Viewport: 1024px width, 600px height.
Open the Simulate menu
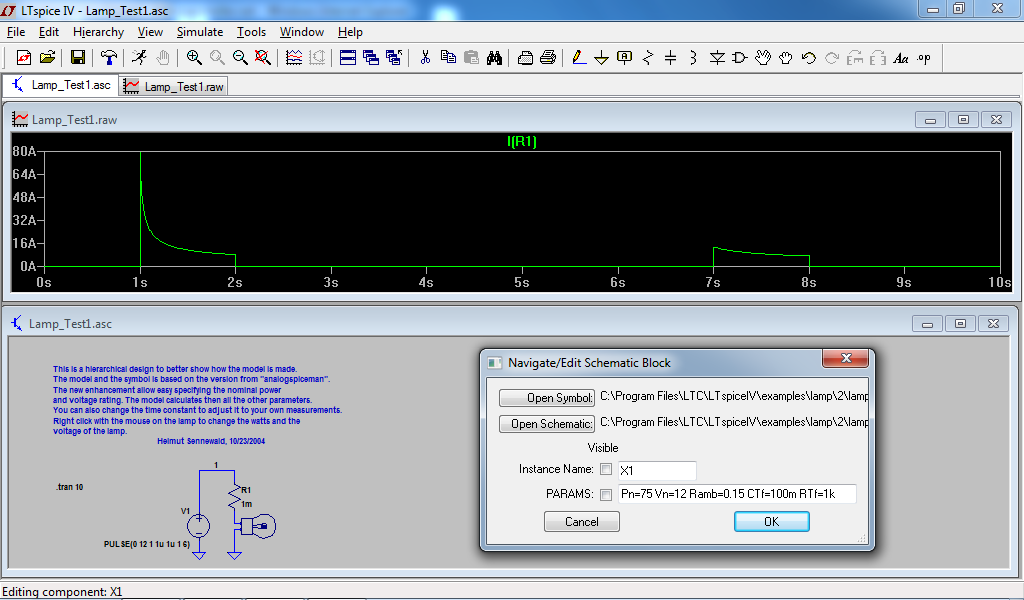coord(200,32)
